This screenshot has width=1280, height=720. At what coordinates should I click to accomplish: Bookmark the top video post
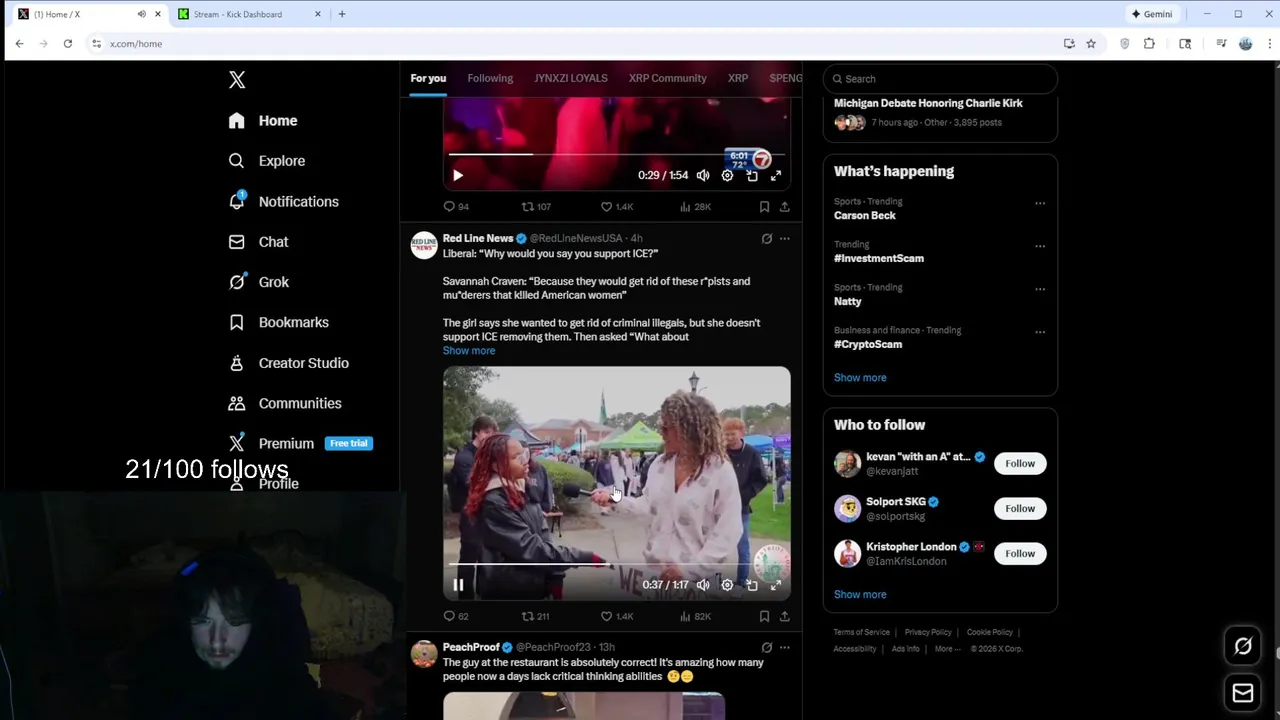[764, 207]
